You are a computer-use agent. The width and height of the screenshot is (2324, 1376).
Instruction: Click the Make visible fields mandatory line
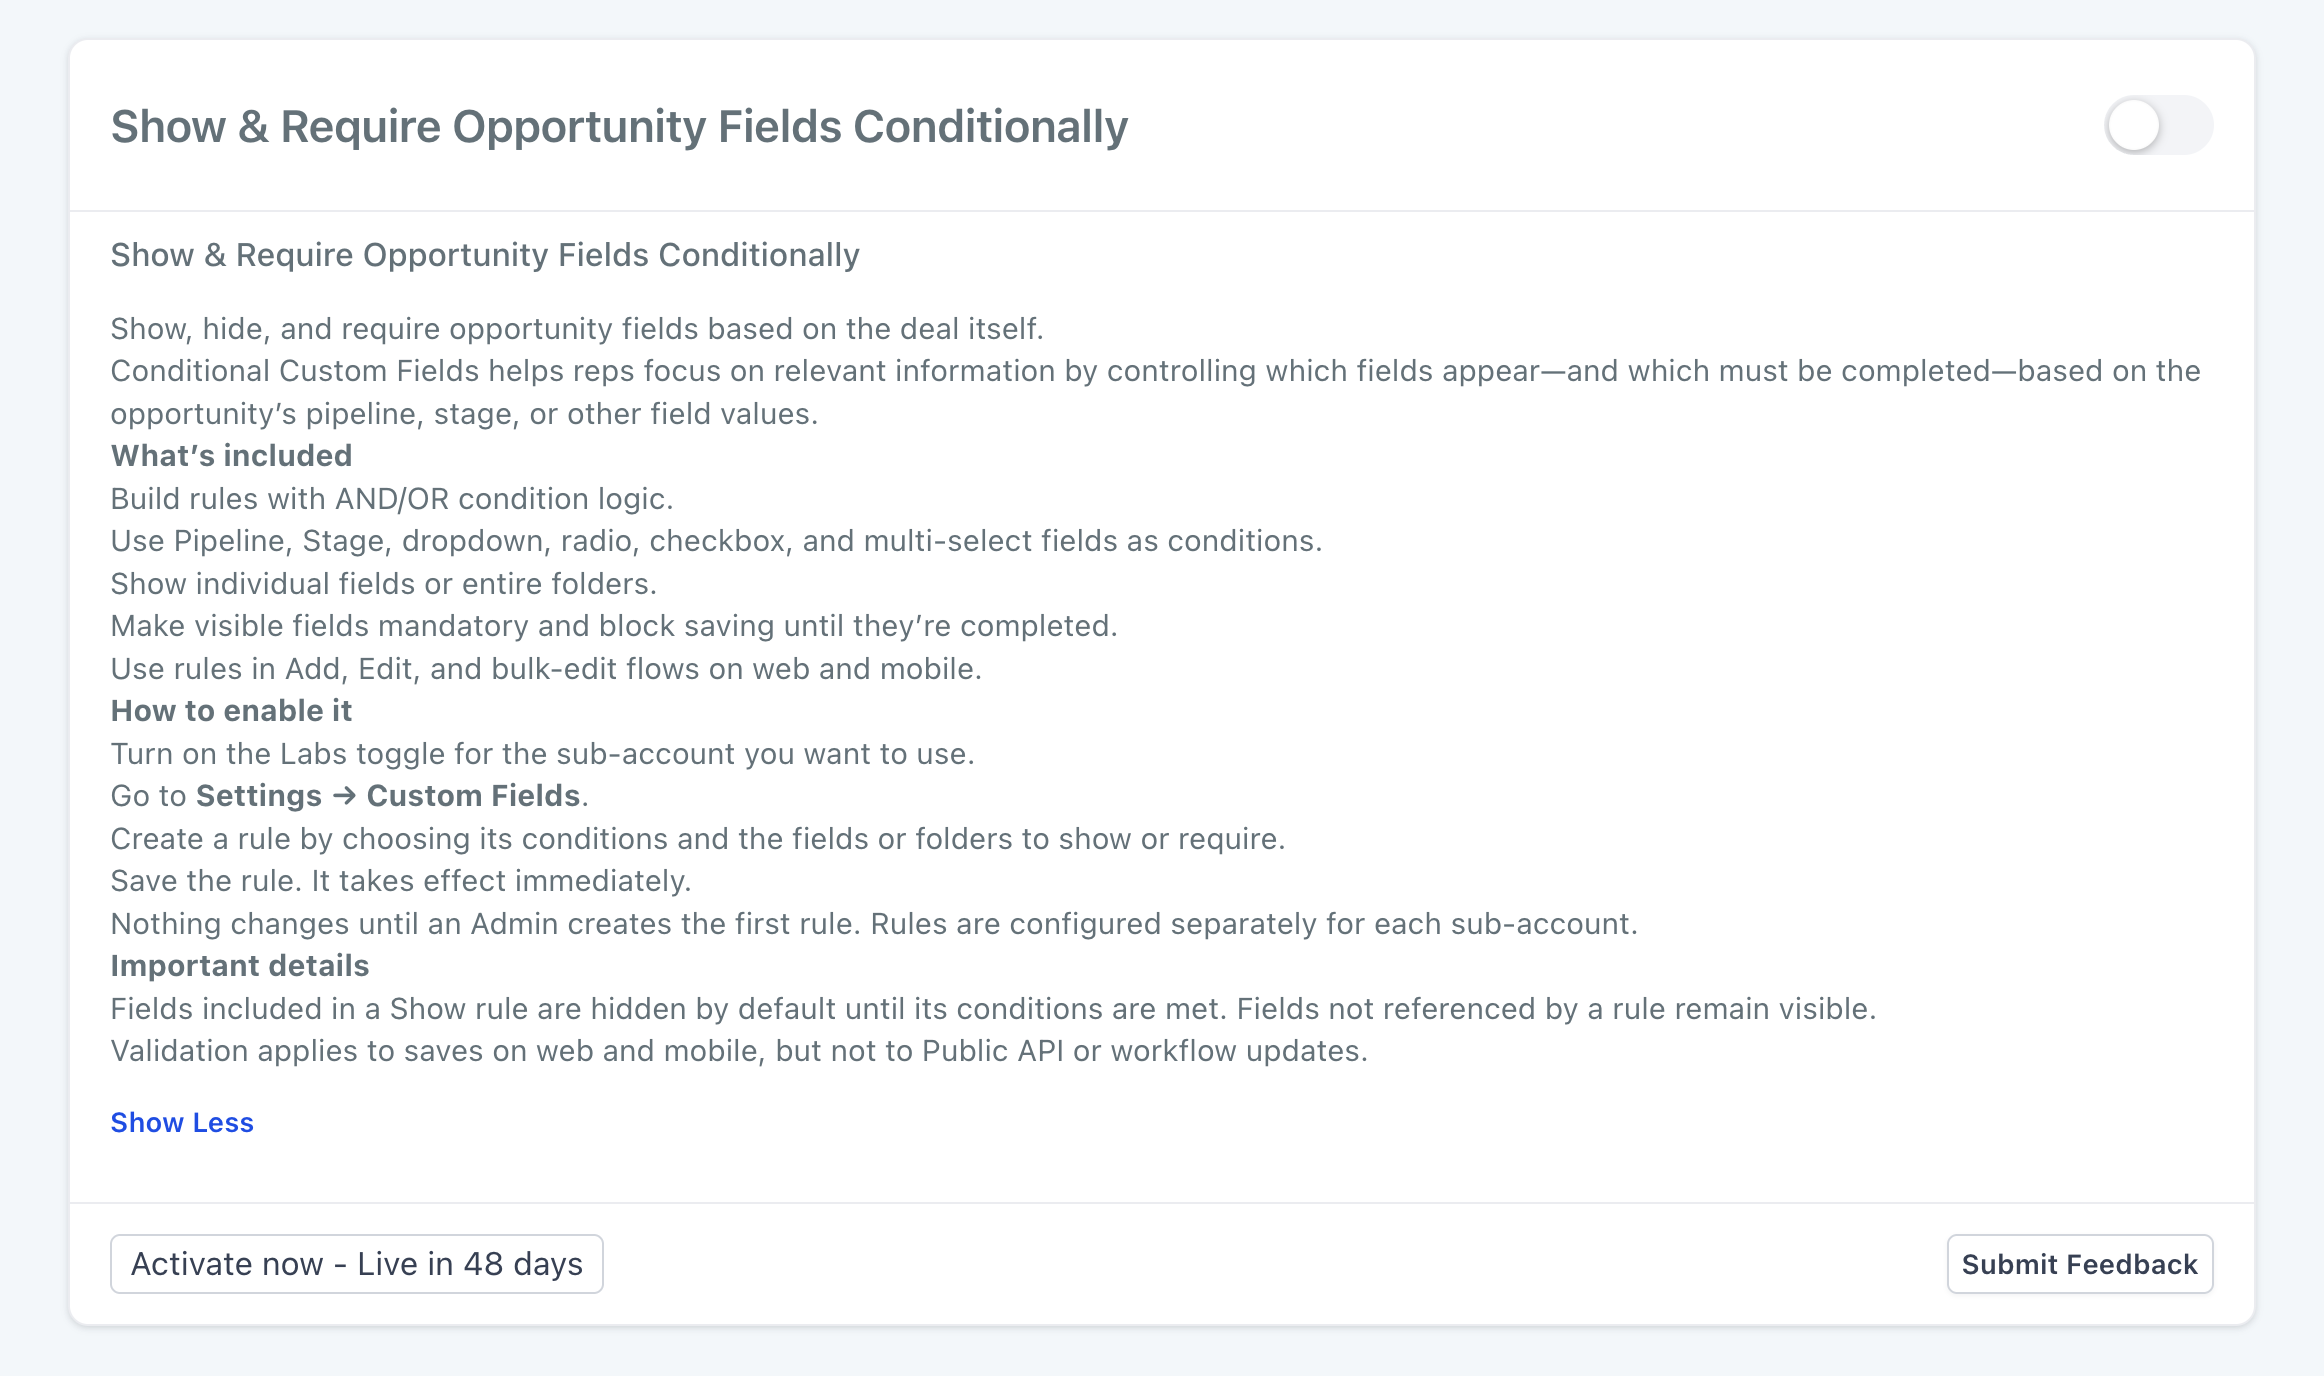(614, 626)
